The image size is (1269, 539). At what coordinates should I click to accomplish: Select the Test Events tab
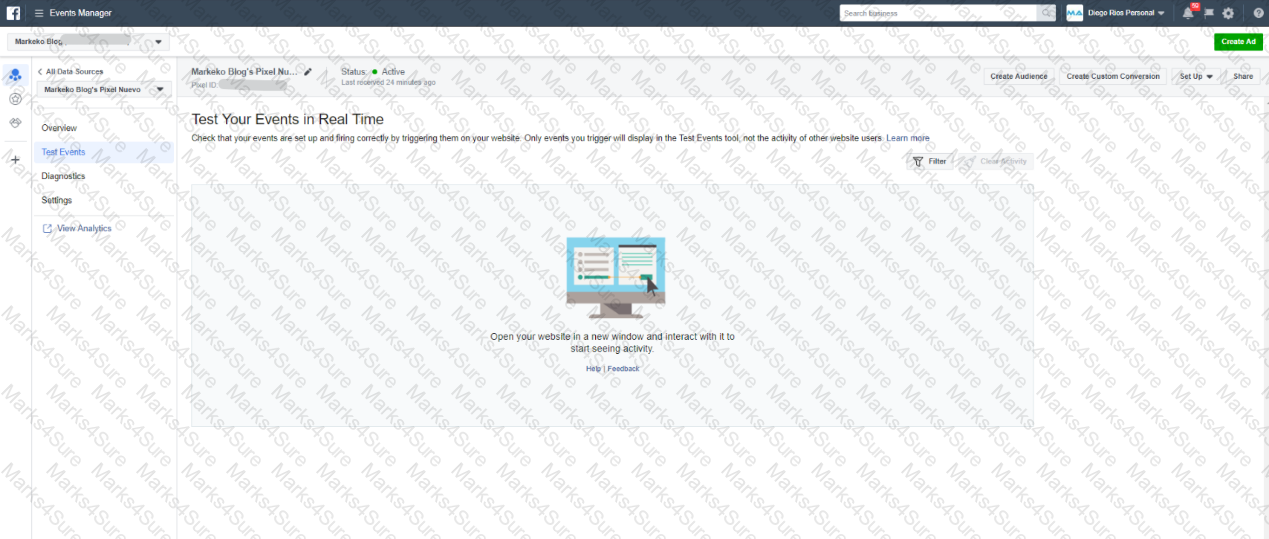[104, 152]
